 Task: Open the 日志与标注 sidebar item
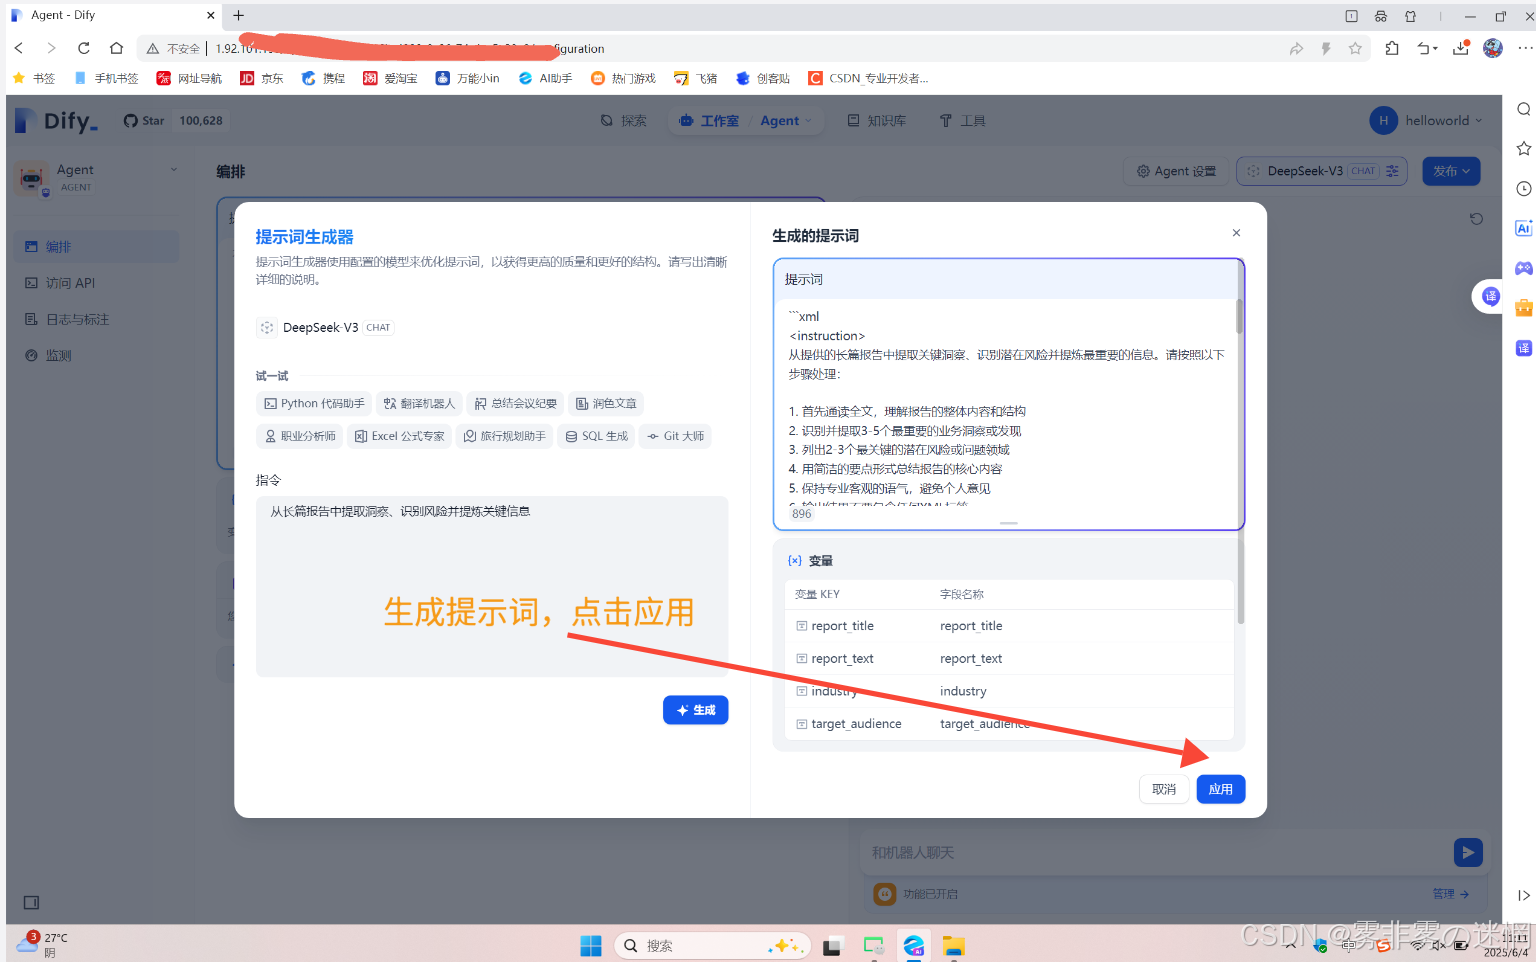(96, 319)
